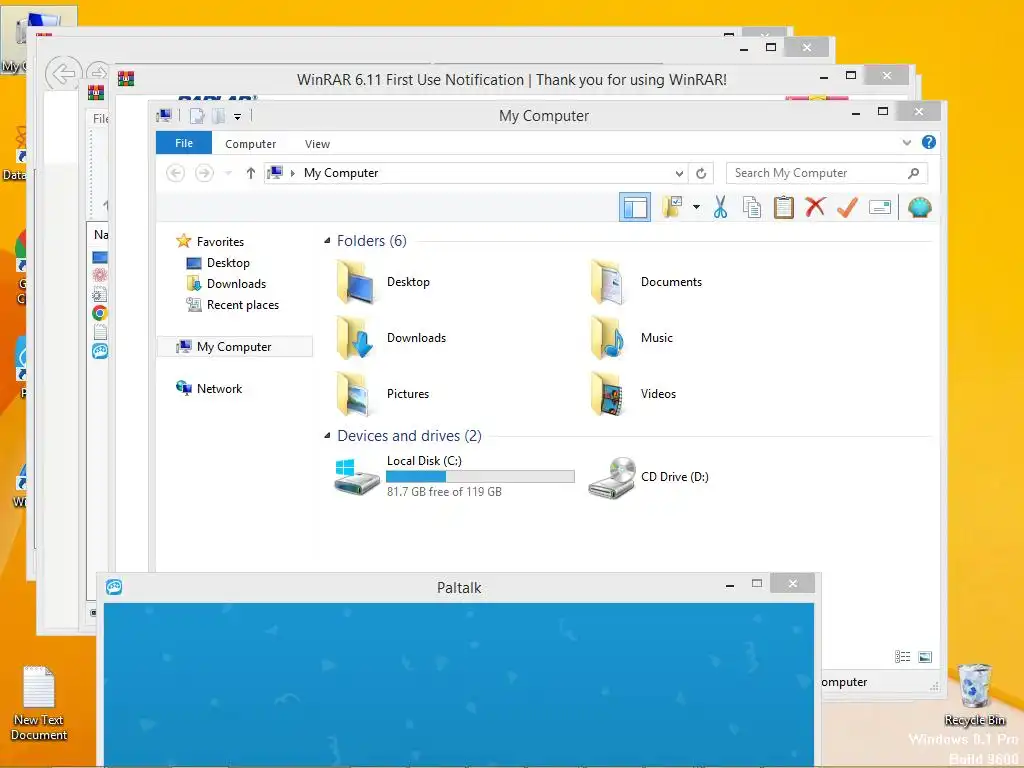Expand the ribbon with the chevron
Viewport: 1024px width, 768px height.
pyautogui.click(x=906, y=142)
